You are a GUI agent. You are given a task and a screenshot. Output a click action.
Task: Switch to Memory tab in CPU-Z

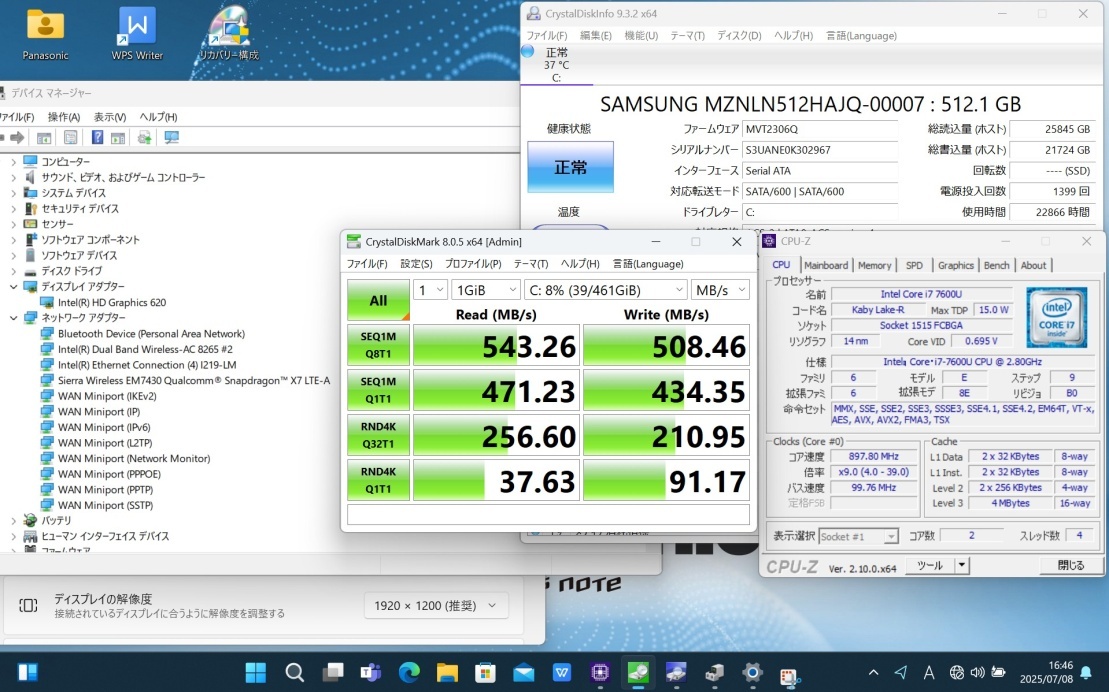tap(874, 265)
